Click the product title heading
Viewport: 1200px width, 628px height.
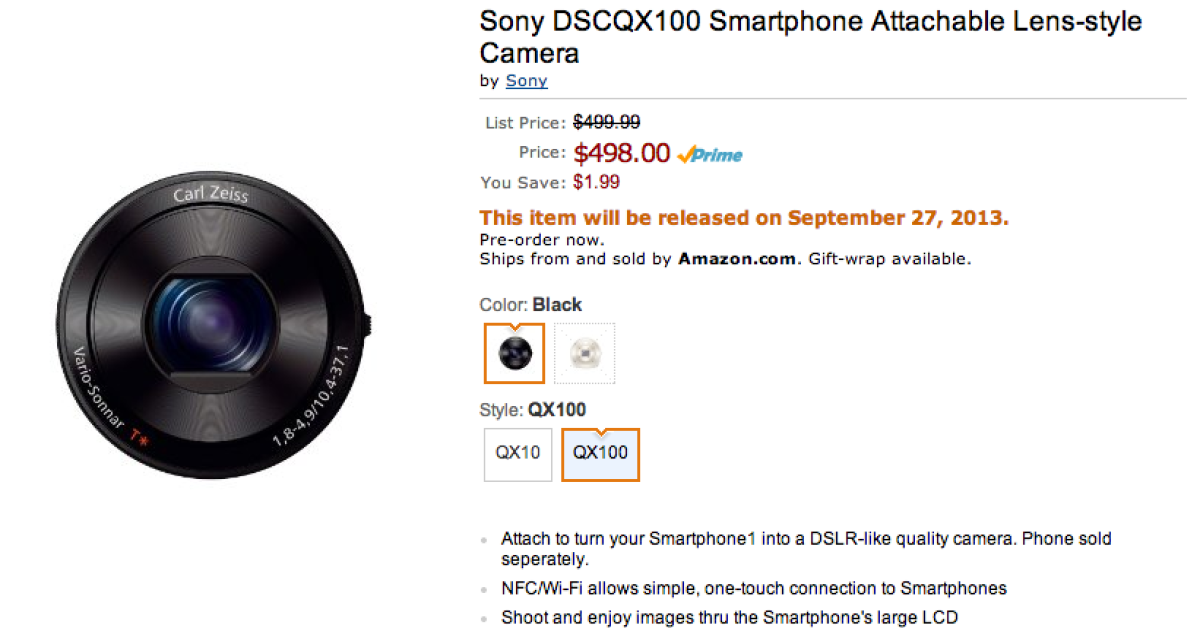(810, 36)
